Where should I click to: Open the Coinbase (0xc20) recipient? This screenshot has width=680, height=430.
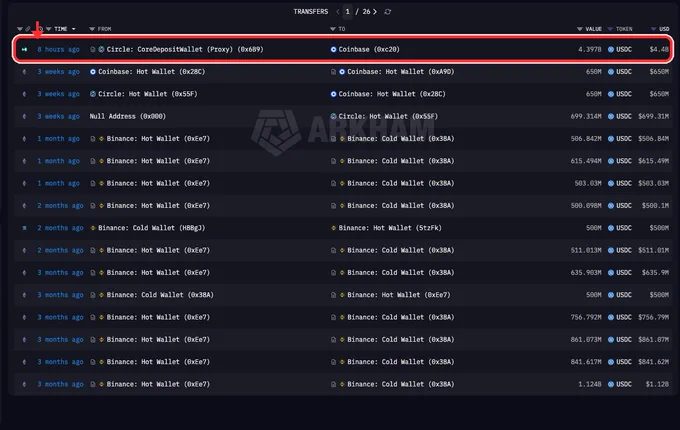(369, 49)
